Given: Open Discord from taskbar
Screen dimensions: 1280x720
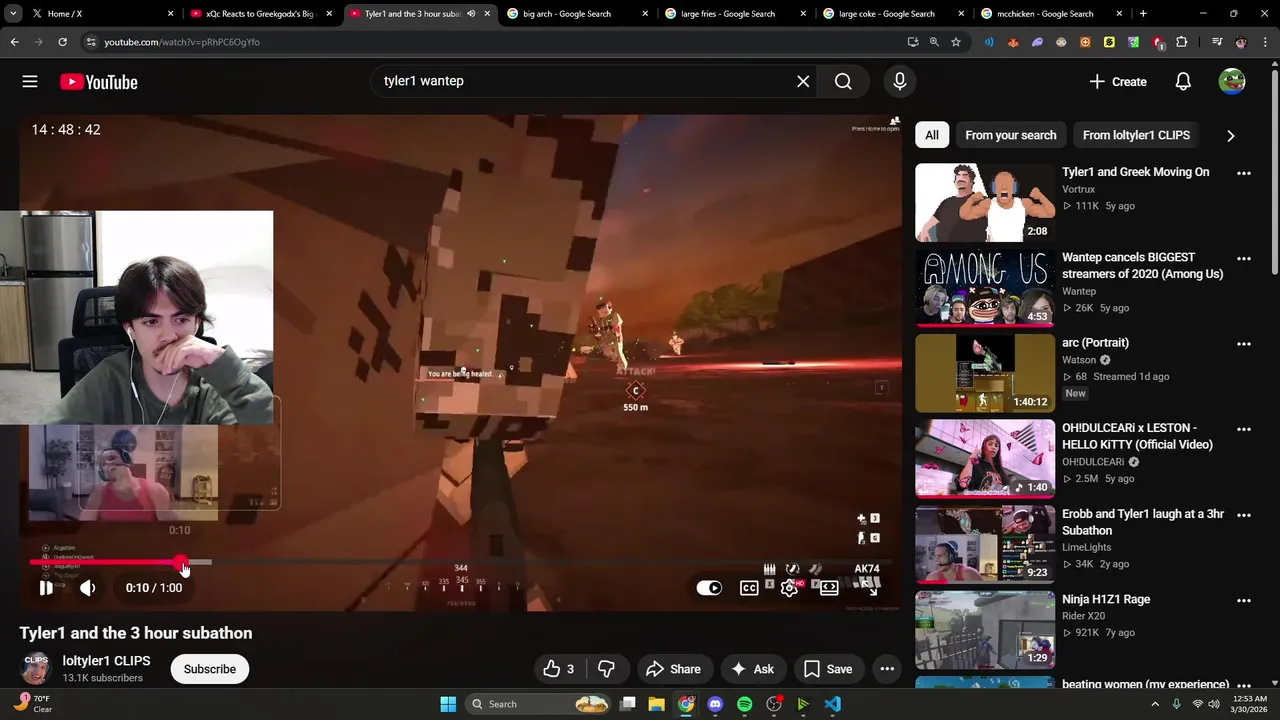Looking at the screenshot, I should pyautogui.click(x=715, y=704).
